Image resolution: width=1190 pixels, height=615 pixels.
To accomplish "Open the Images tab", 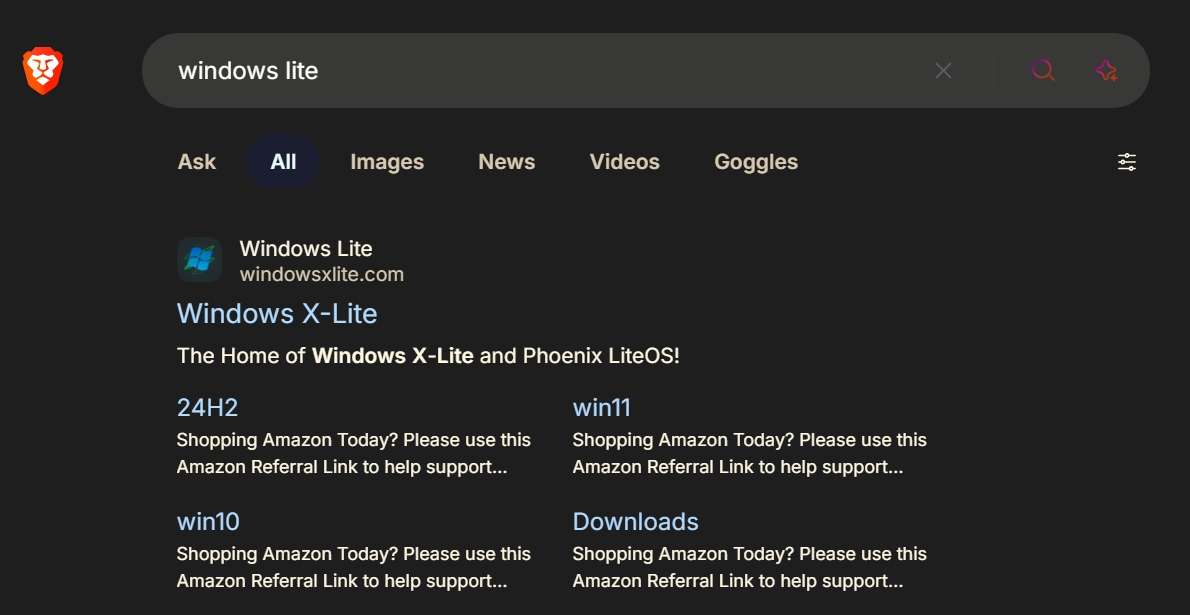I will (387, 162).
